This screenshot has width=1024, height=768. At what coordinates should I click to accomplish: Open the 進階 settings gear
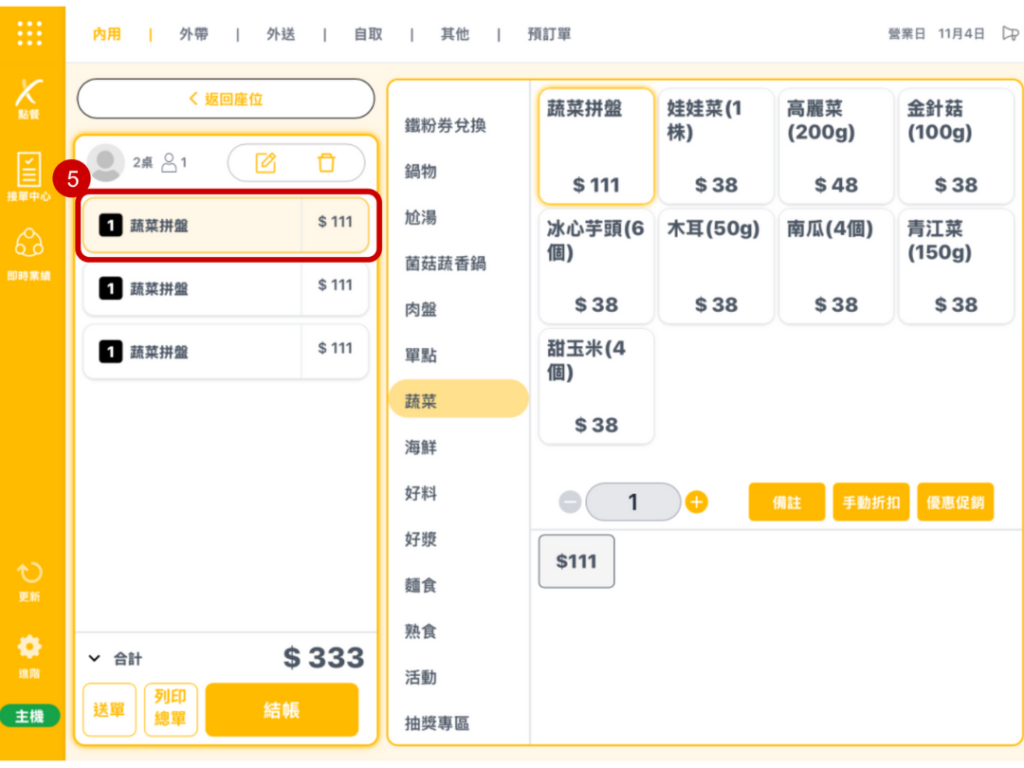[30, 652]
